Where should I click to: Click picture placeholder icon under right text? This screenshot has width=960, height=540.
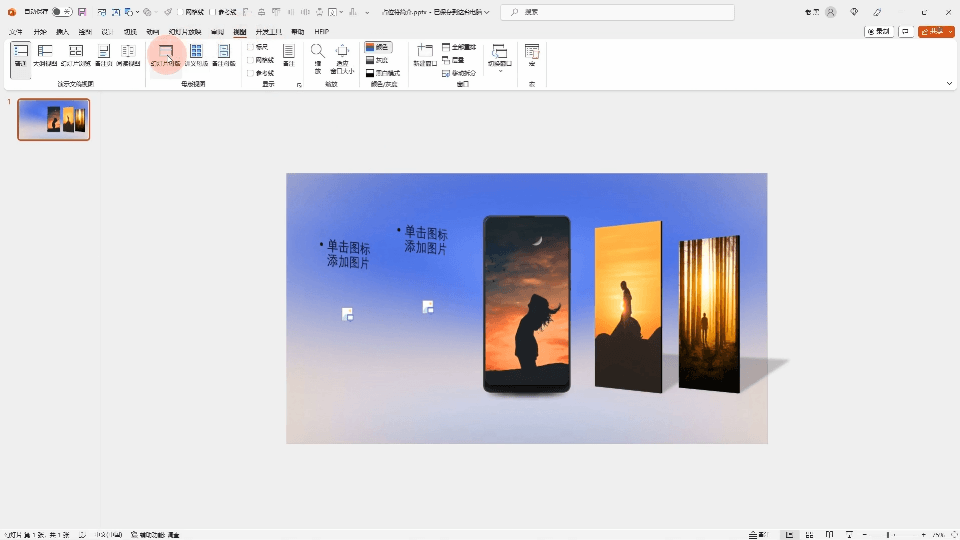[428, 307]
